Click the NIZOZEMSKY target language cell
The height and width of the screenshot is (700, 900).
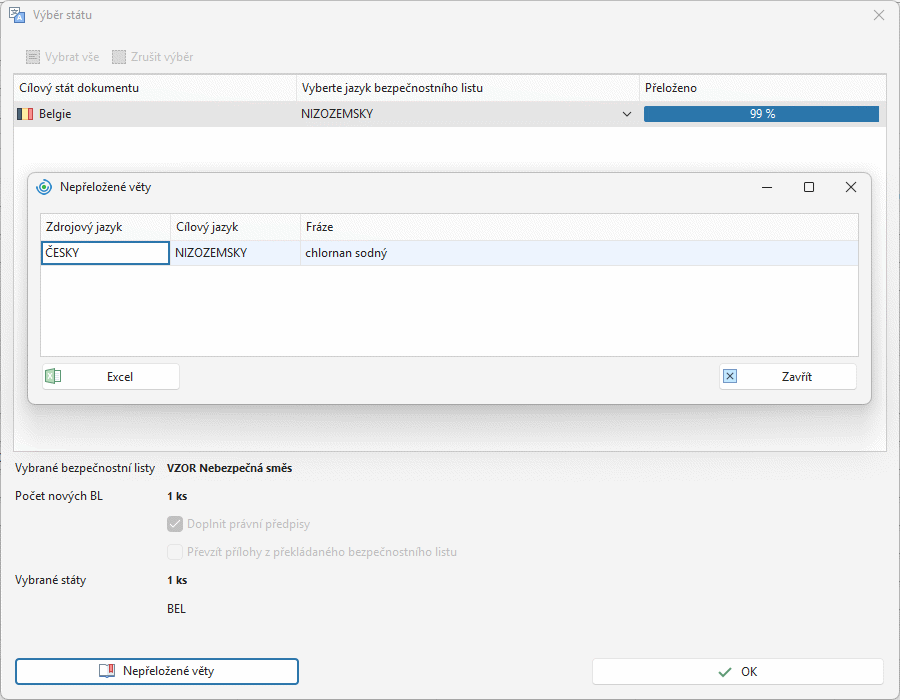(x=235, y=253)
